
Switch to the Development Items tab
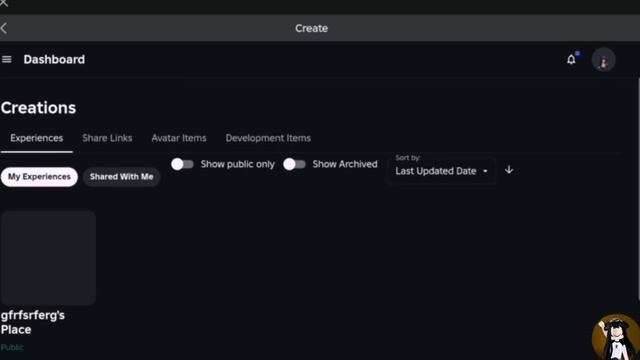268,138
